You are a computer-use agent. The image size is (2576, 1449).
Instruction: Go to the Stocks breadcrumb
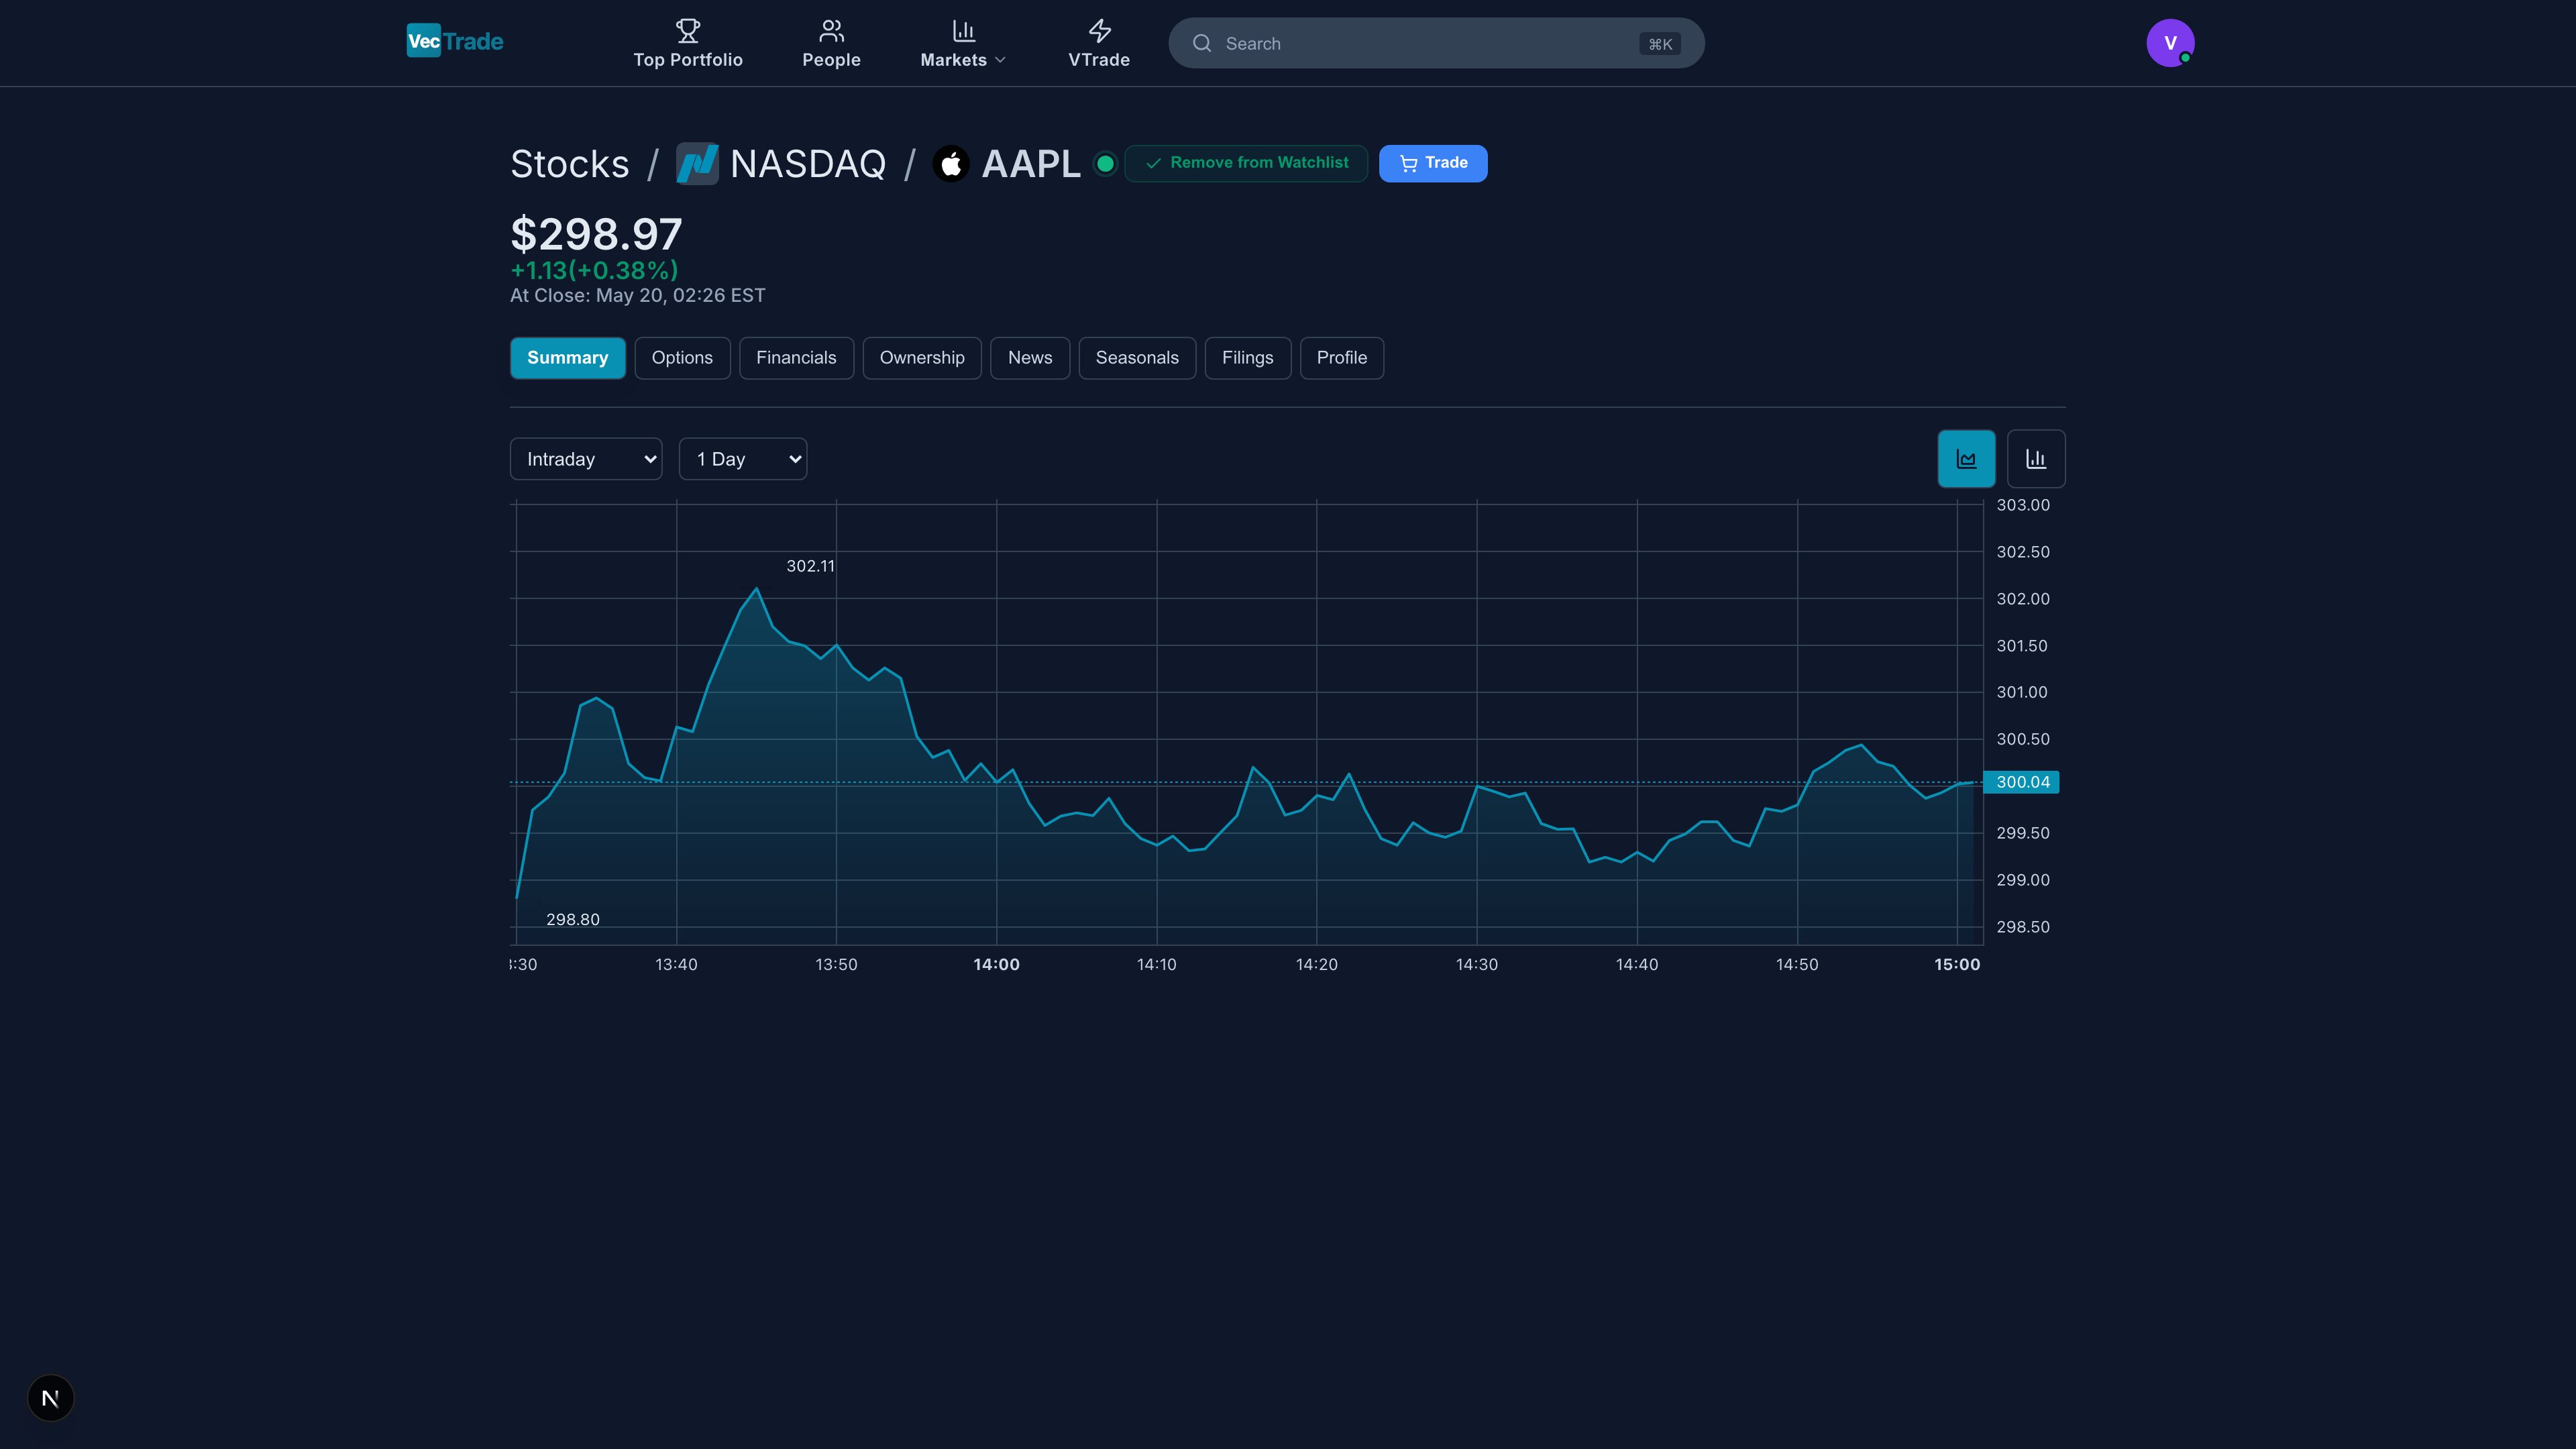tap(570, 164)
